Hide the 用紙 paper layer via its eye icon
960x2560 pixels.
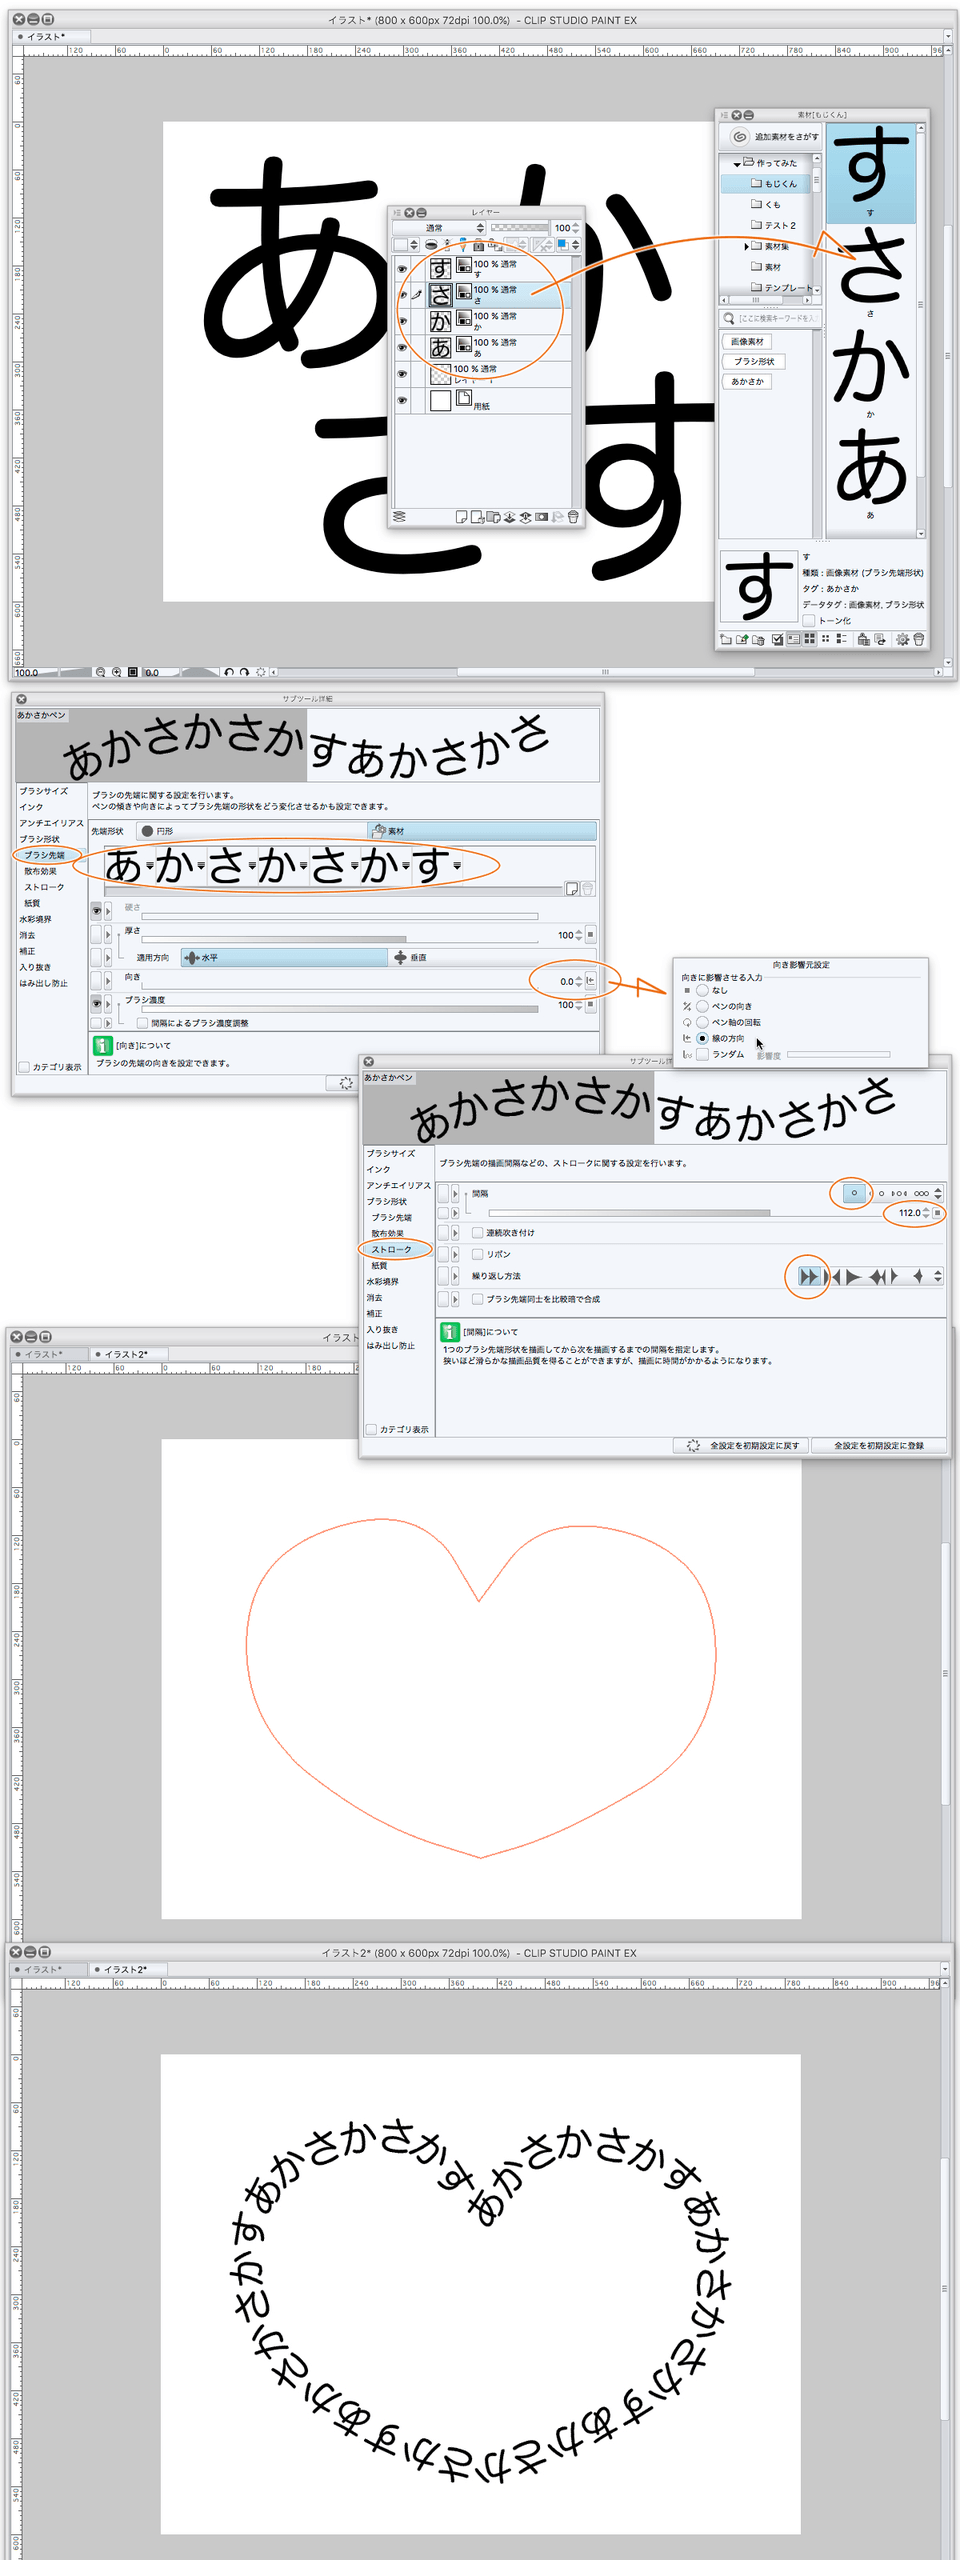point(402,400)
